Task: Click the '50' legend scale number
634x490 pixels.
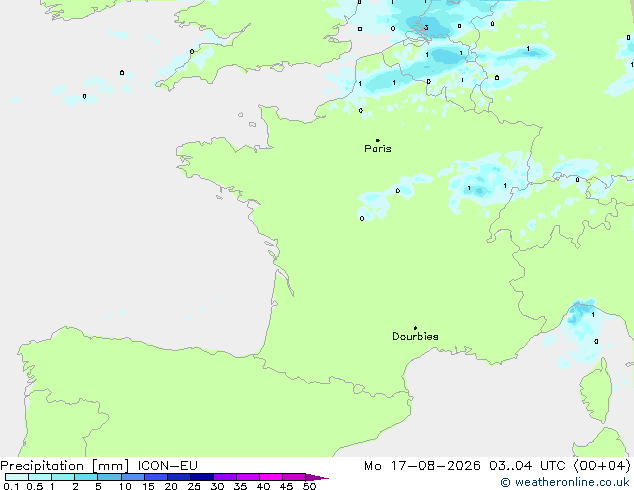Action: coord(309,486)
